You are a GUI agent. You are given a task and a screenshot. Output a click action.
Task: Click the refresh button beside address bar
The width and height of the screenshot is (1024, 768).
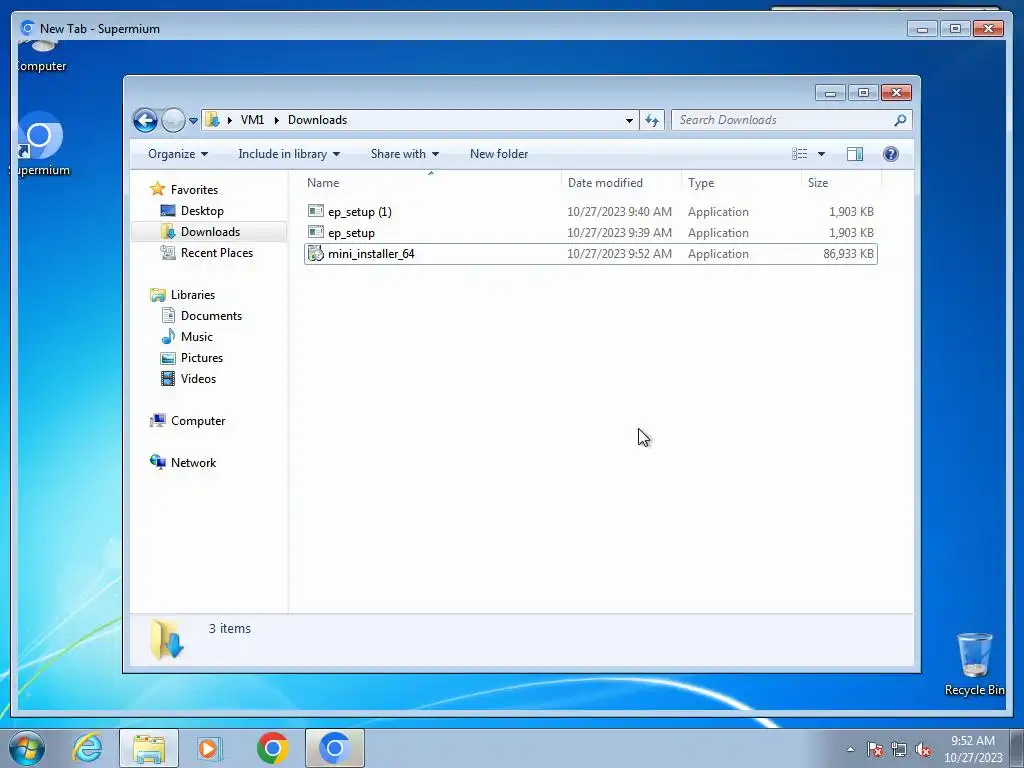coord(652,120)
